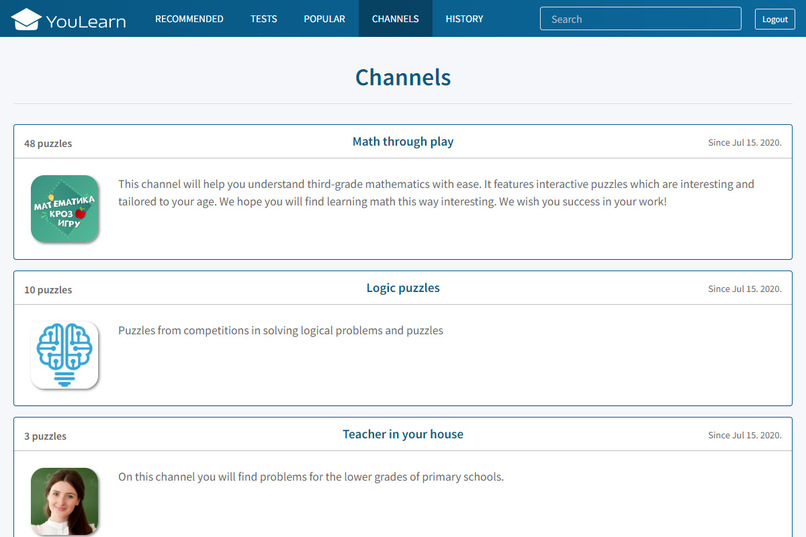Click the Search input field
Image resolution: width=806 pixels, height=537 pixels.
[x=640, y=19]
